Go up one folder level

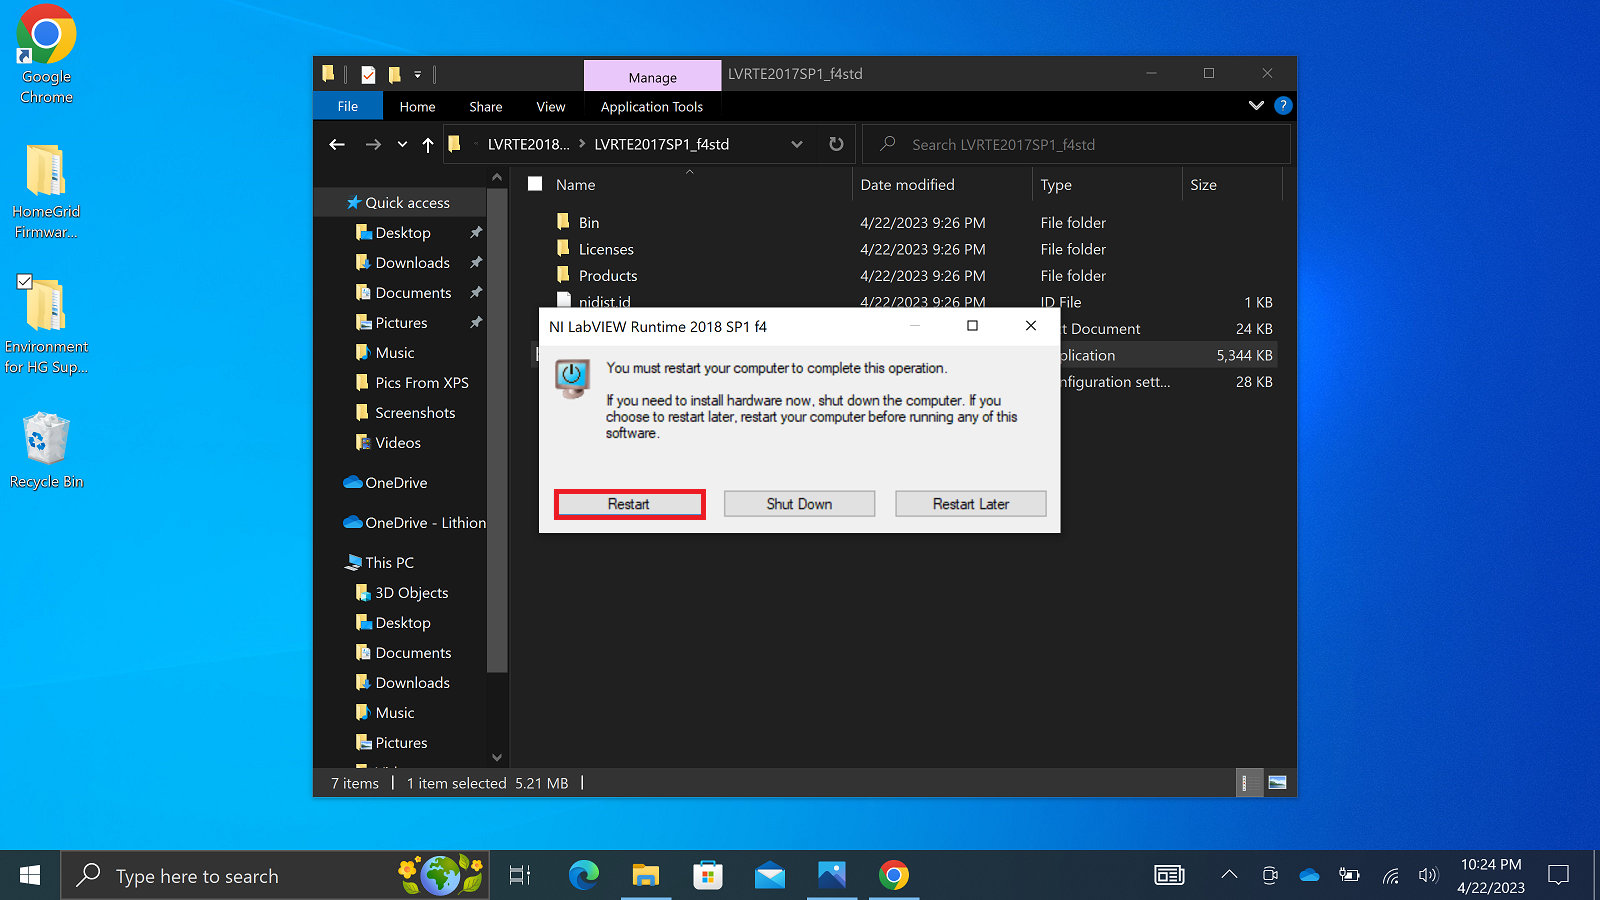pyautogui.click(x=428, y=144)
